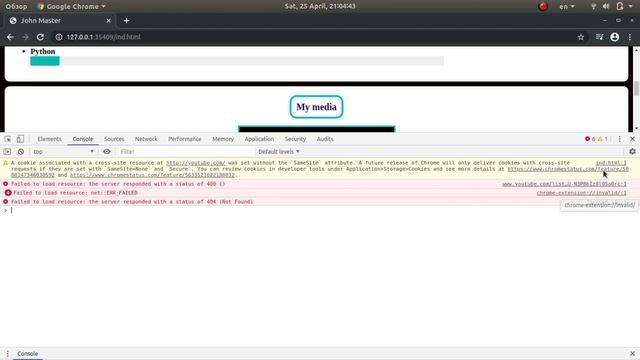Click the console Filter field
The height and width of the screenshot is (360, 640).
coord(186,151)
